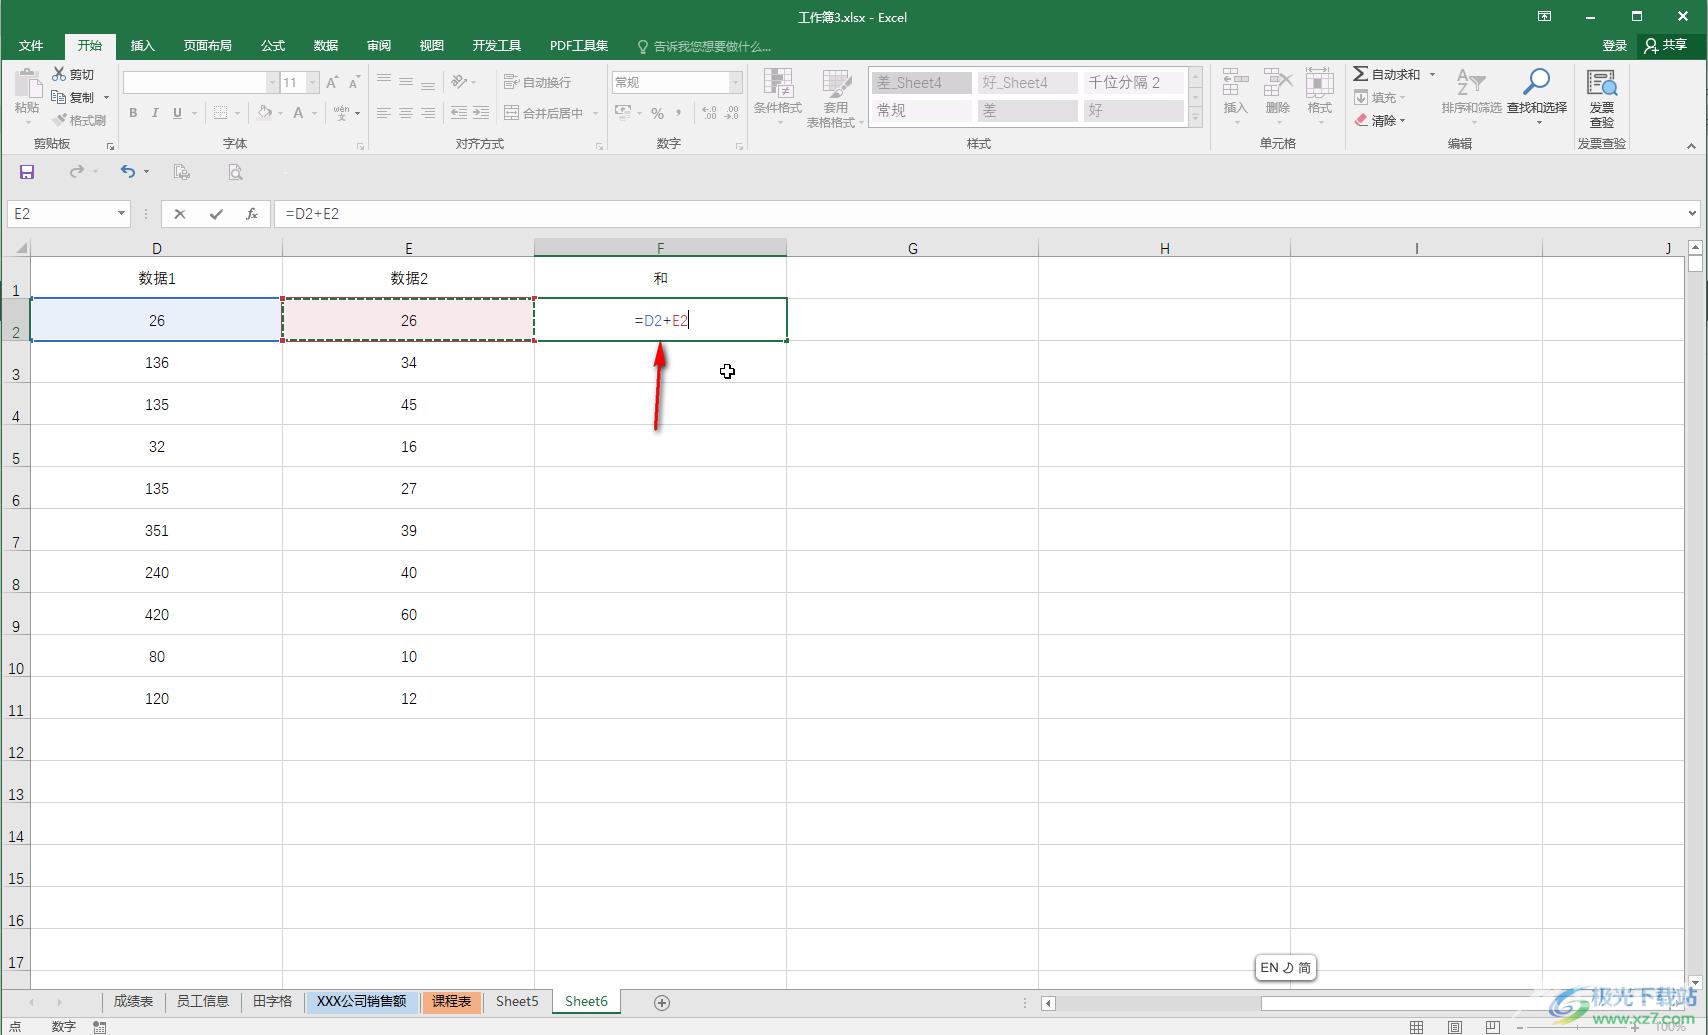This screenshot has width=1708, height=1035.
Task: Click the Share button
Action: click(x=1666, y=46)
